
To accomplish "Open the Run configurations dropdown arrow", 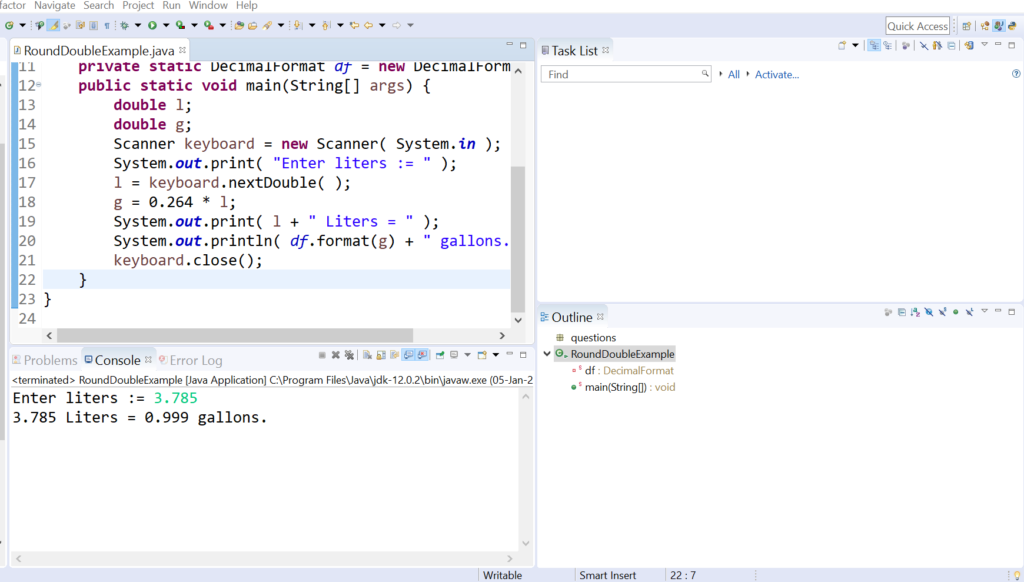I will click(x=166, y=24).
